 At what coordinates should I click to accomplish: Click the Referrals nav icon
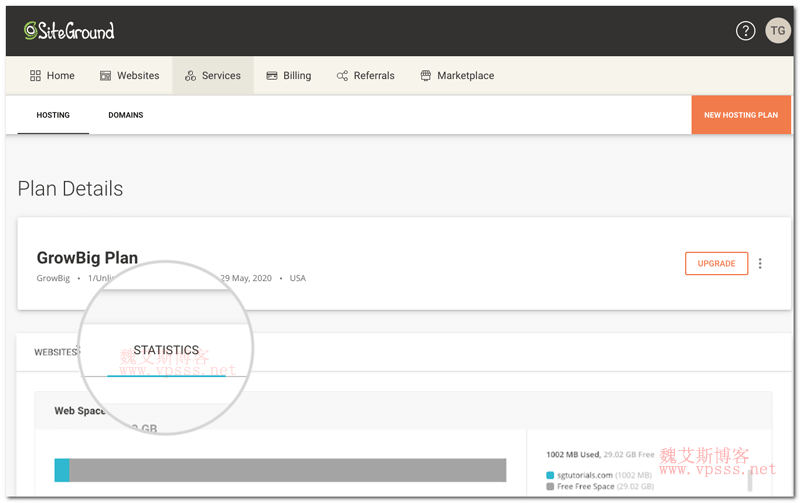coord(342,76)
